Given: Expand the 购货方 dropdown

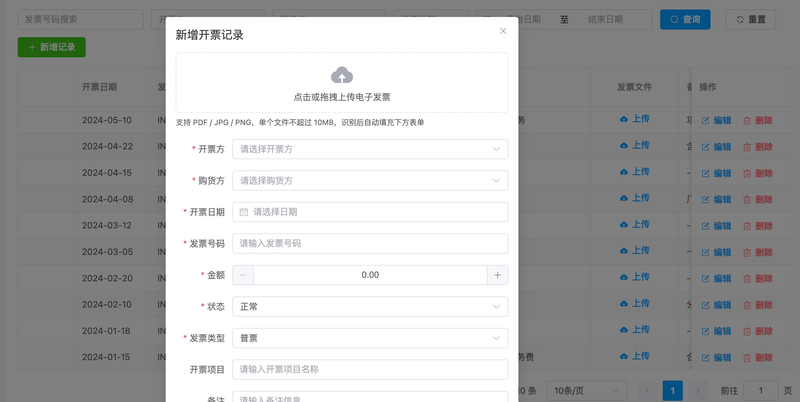Looking at the screenshot, I should tap(370, 181).
